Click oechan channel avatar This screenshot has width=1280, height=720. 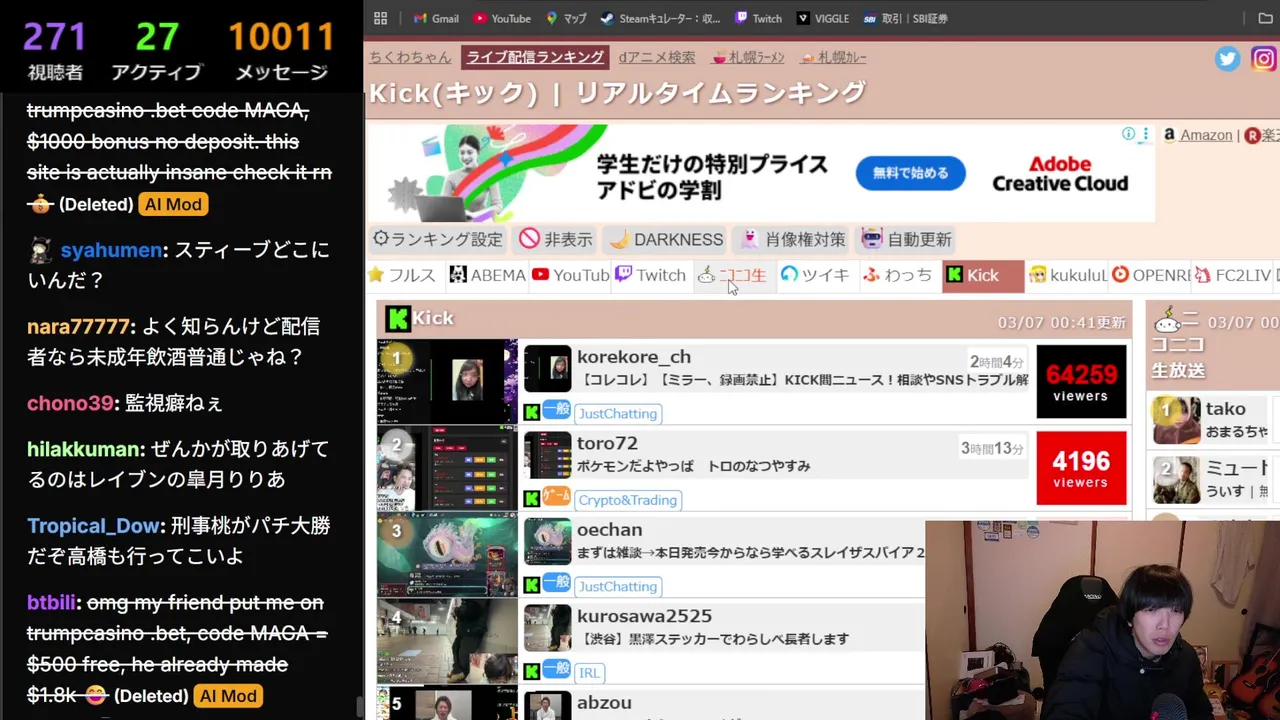coord(547,542)
